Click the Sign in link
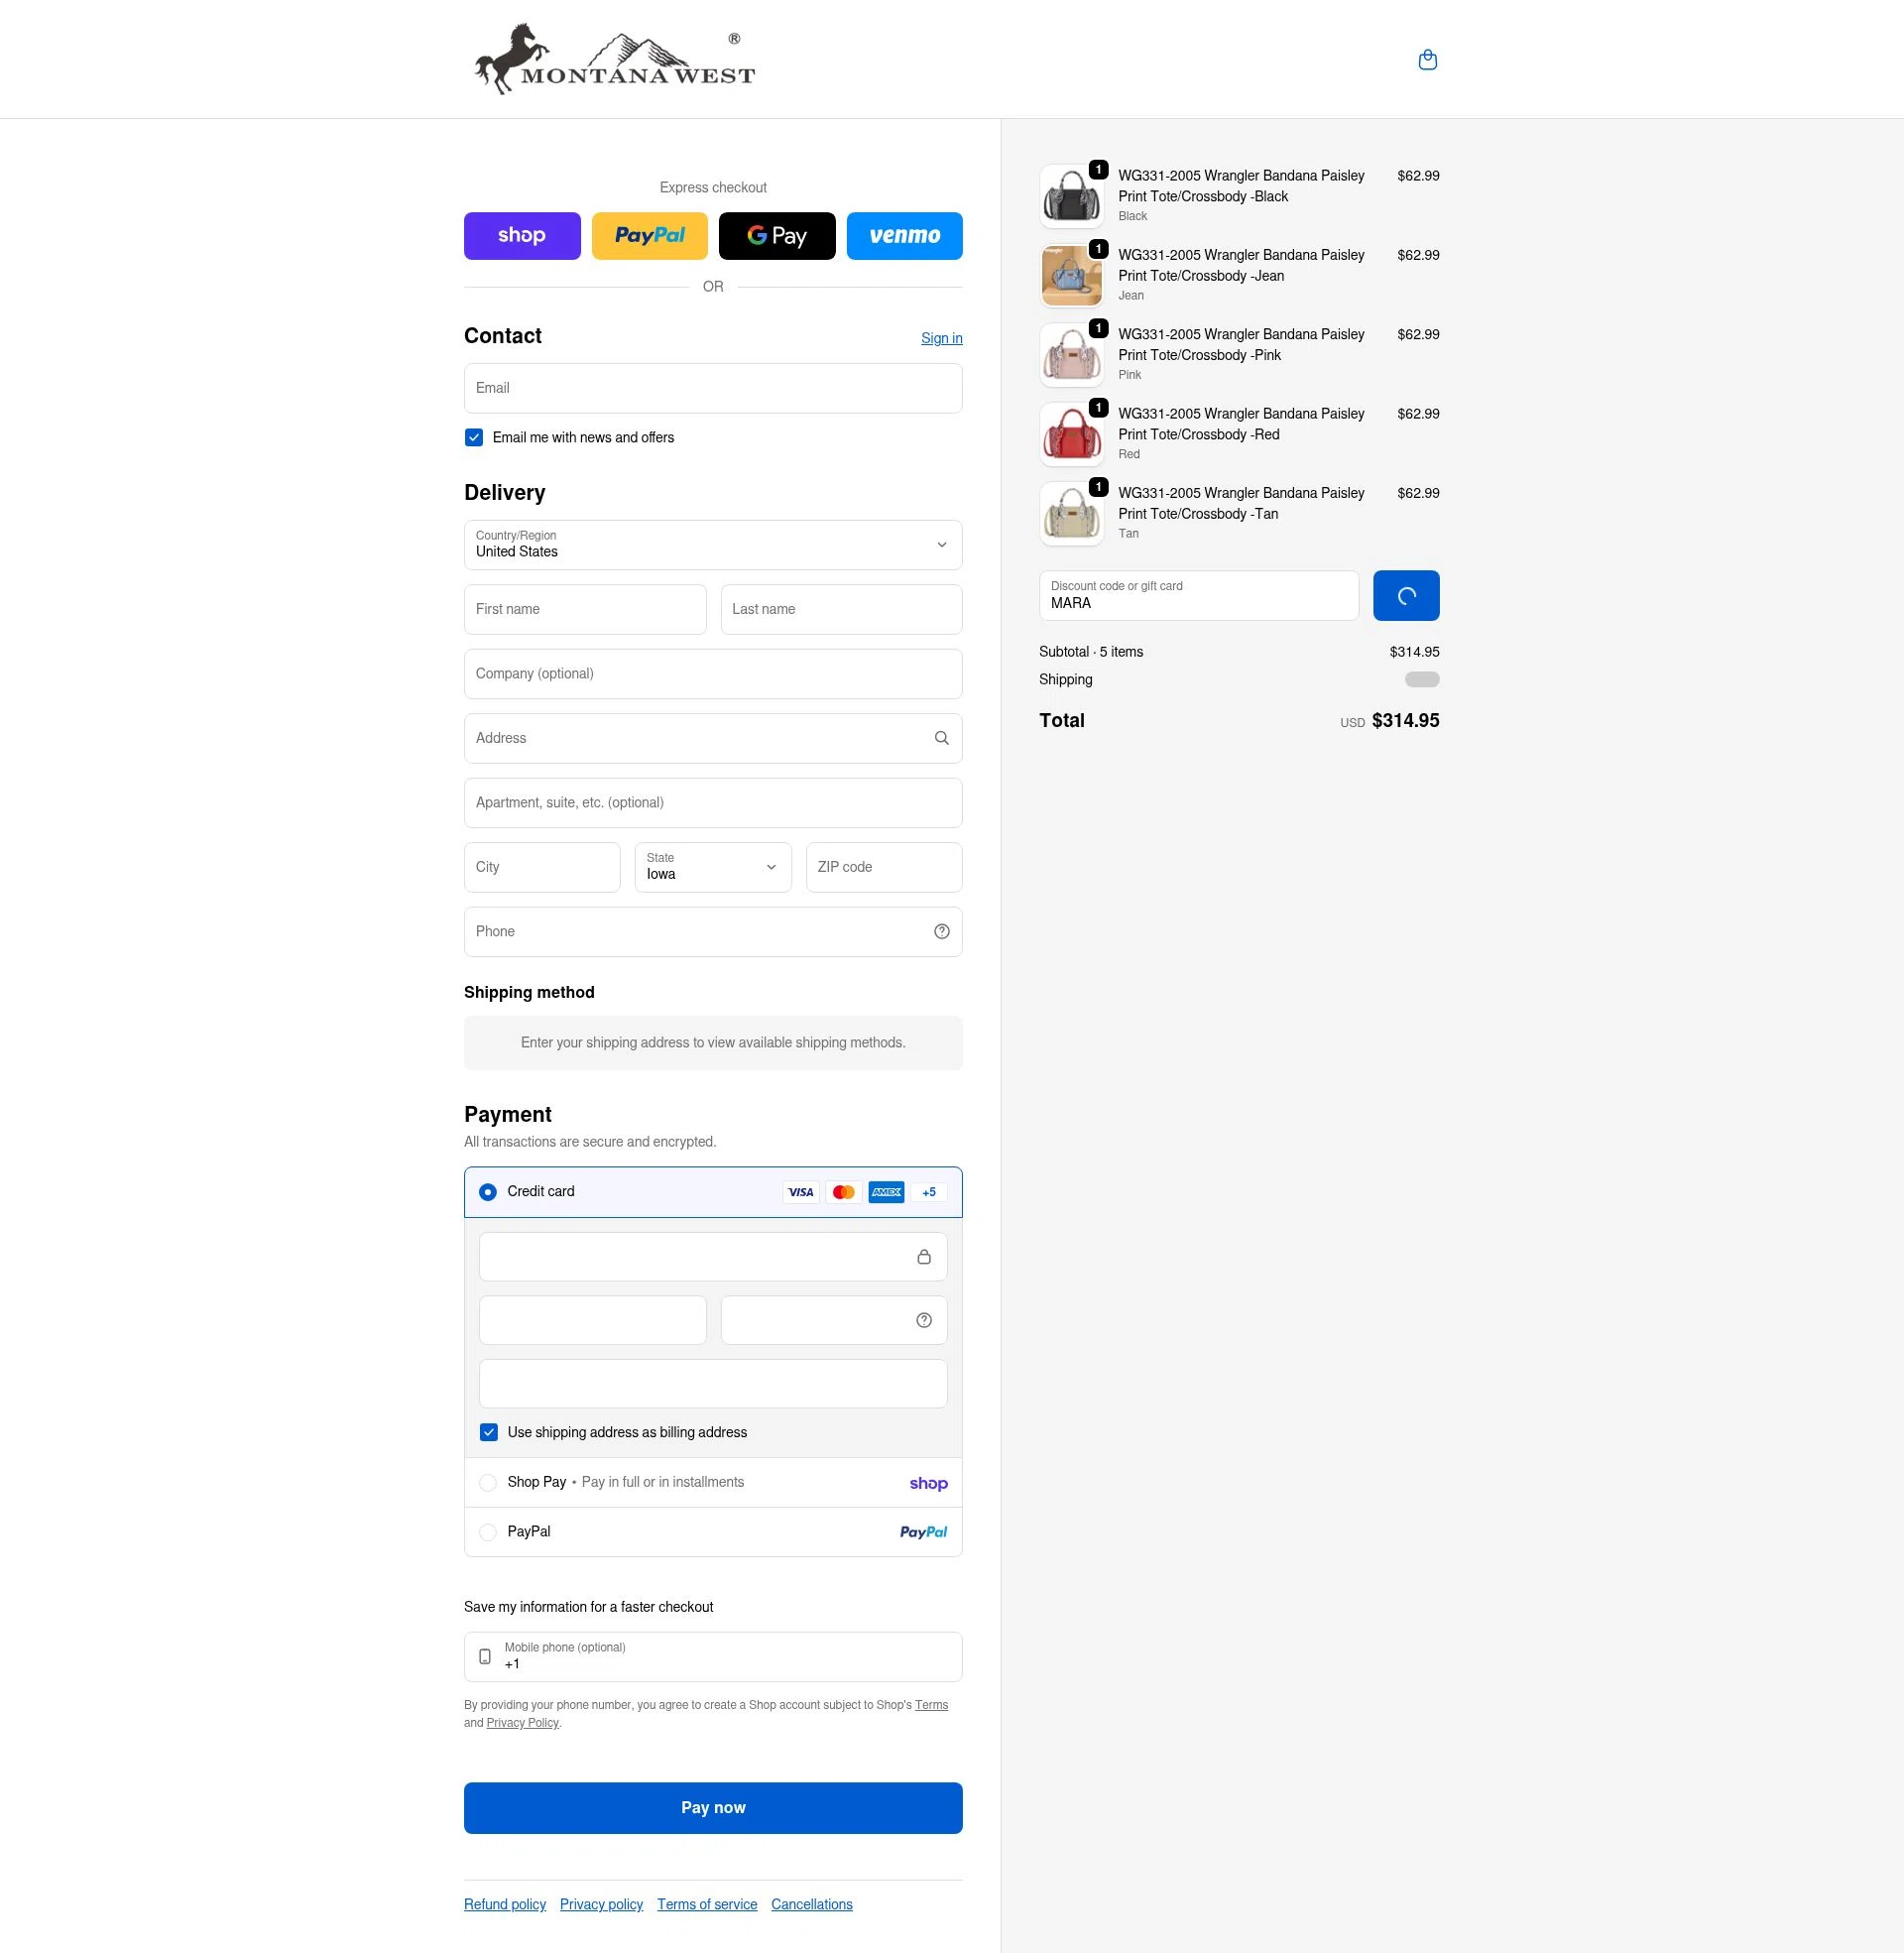 point(941,338)
